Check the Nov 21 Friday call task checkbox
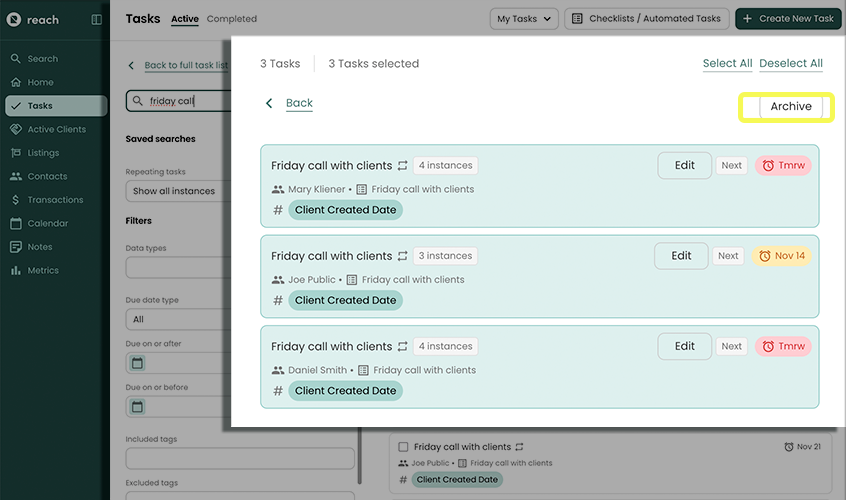The height and width of the screenshot is (500, 846). click(x=403, y=447)
